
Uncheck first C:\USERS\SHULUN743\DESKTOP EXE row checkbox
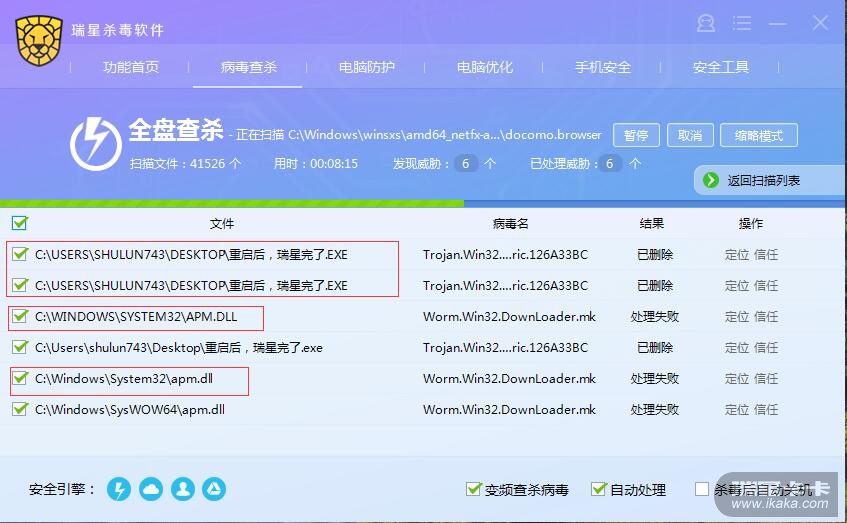point(20,254)
